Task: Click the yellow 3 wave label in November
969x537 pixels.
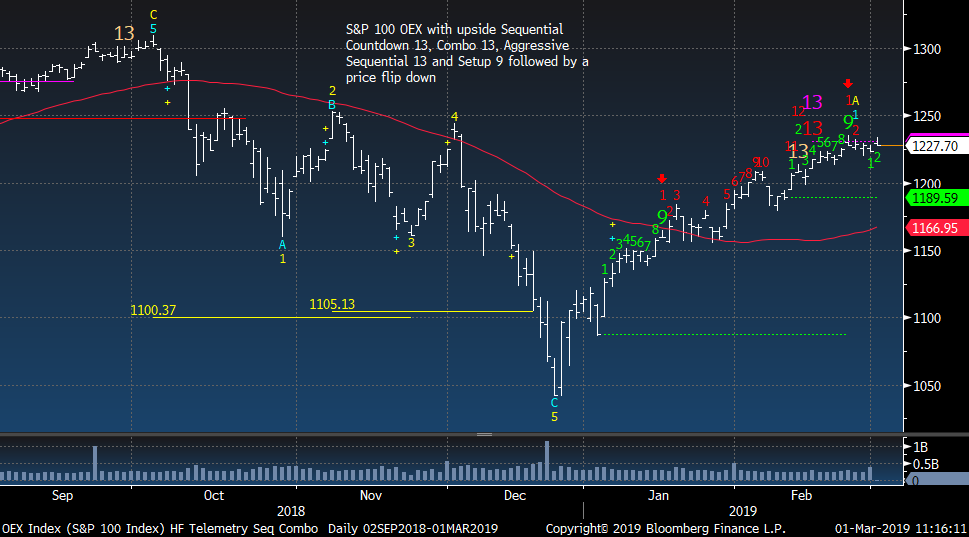Action: (x=411, y=243)
